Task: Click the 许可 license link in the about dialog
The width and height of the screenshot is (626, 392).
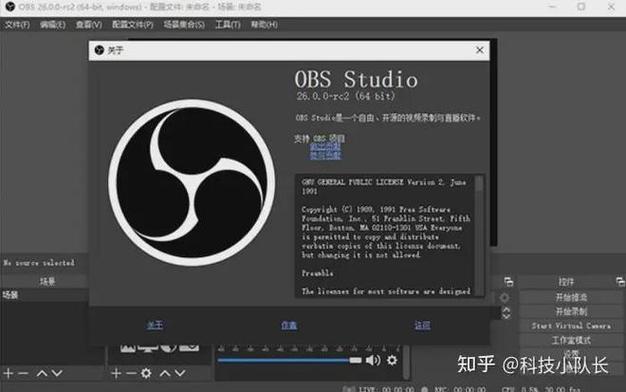Action: tap(422, 325)
